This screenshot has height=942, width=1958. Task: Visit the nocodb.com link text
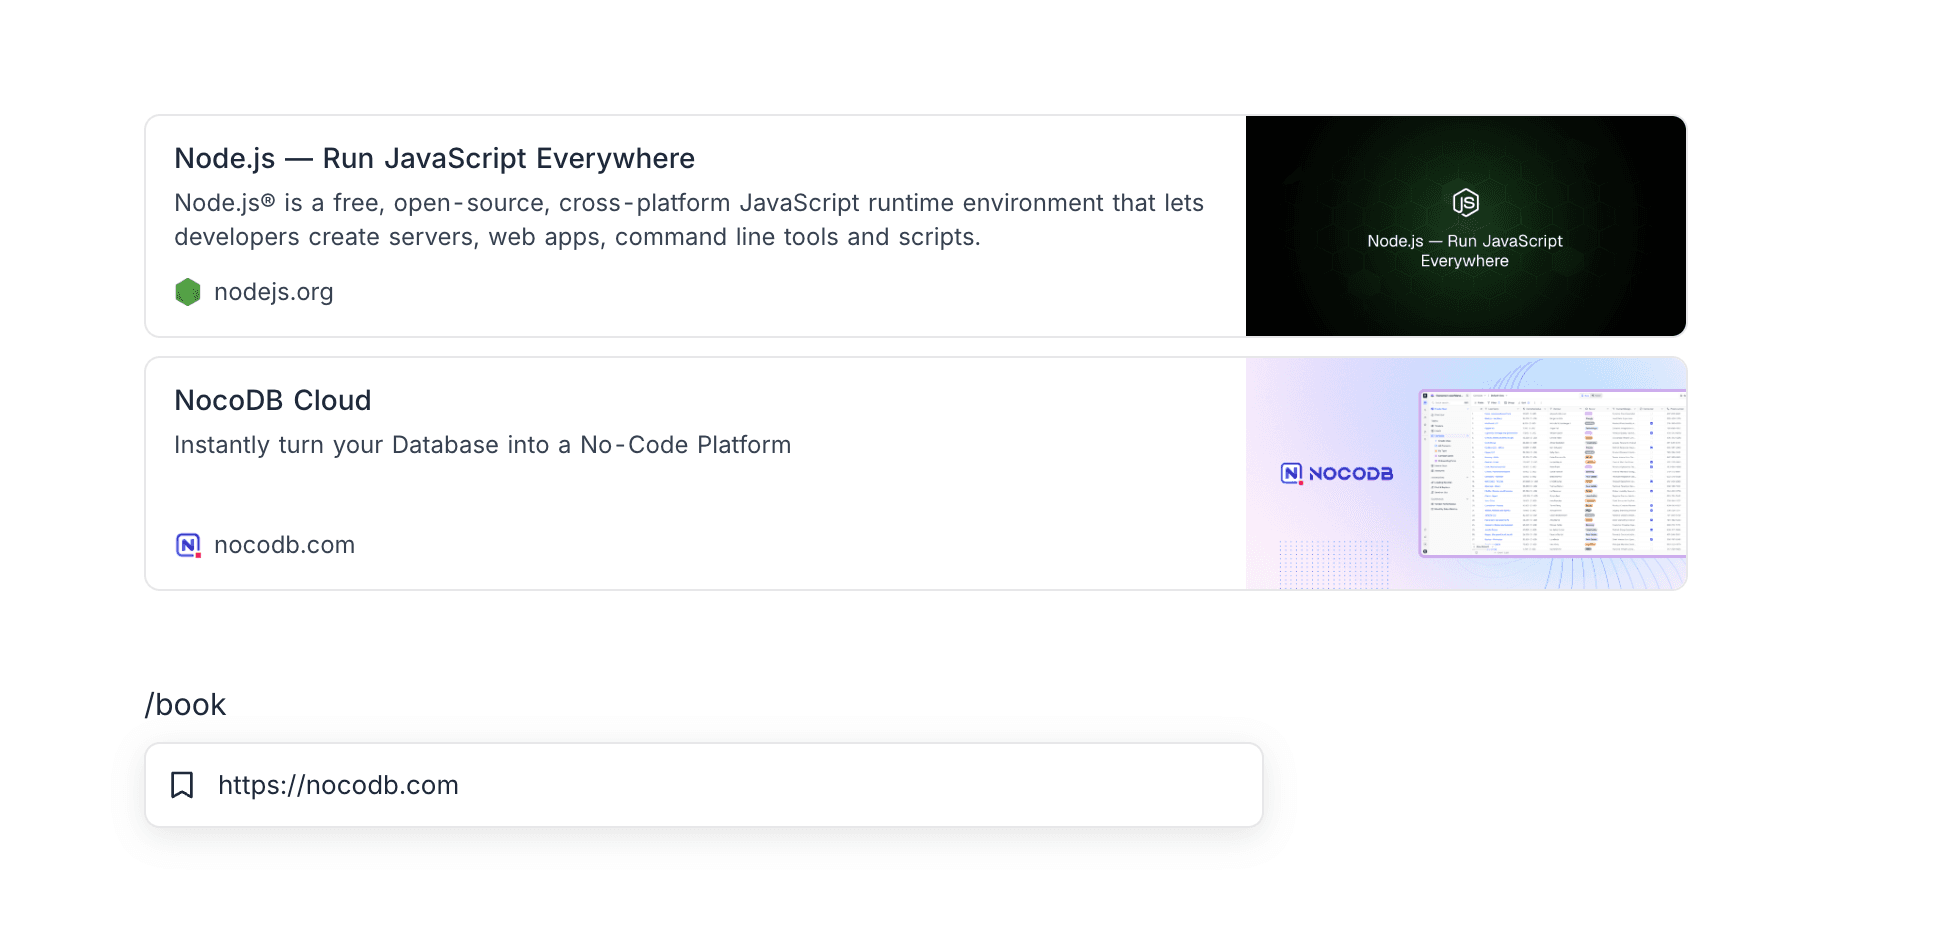(x=285, y=545)
